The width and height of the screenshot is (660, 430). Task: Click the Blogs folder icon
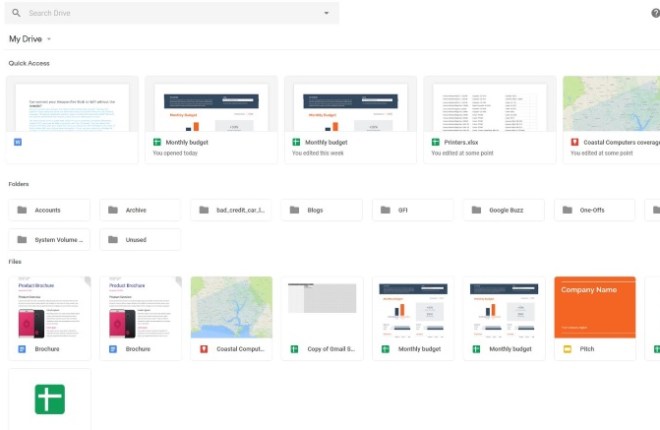point(295,210)
